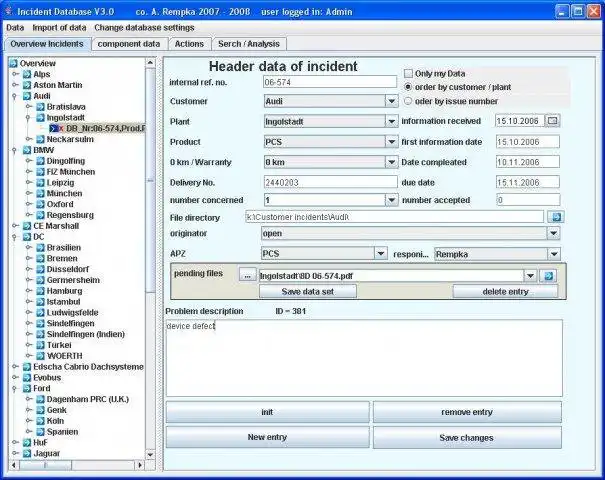The width and height of the screenshot is (605, 480).
Task: Click the DC customer node icon
Action: coord(27,236)
